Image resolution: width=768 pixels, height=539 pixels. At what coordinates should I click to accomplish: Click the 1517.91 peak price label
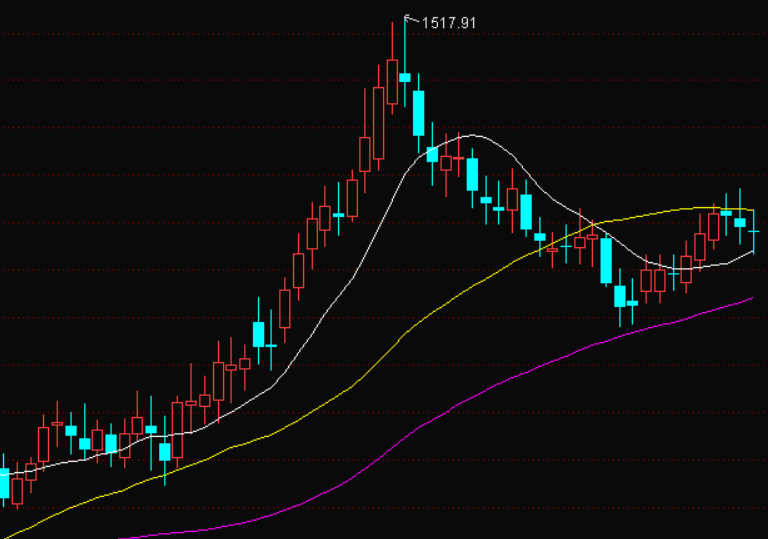point(448,23)
